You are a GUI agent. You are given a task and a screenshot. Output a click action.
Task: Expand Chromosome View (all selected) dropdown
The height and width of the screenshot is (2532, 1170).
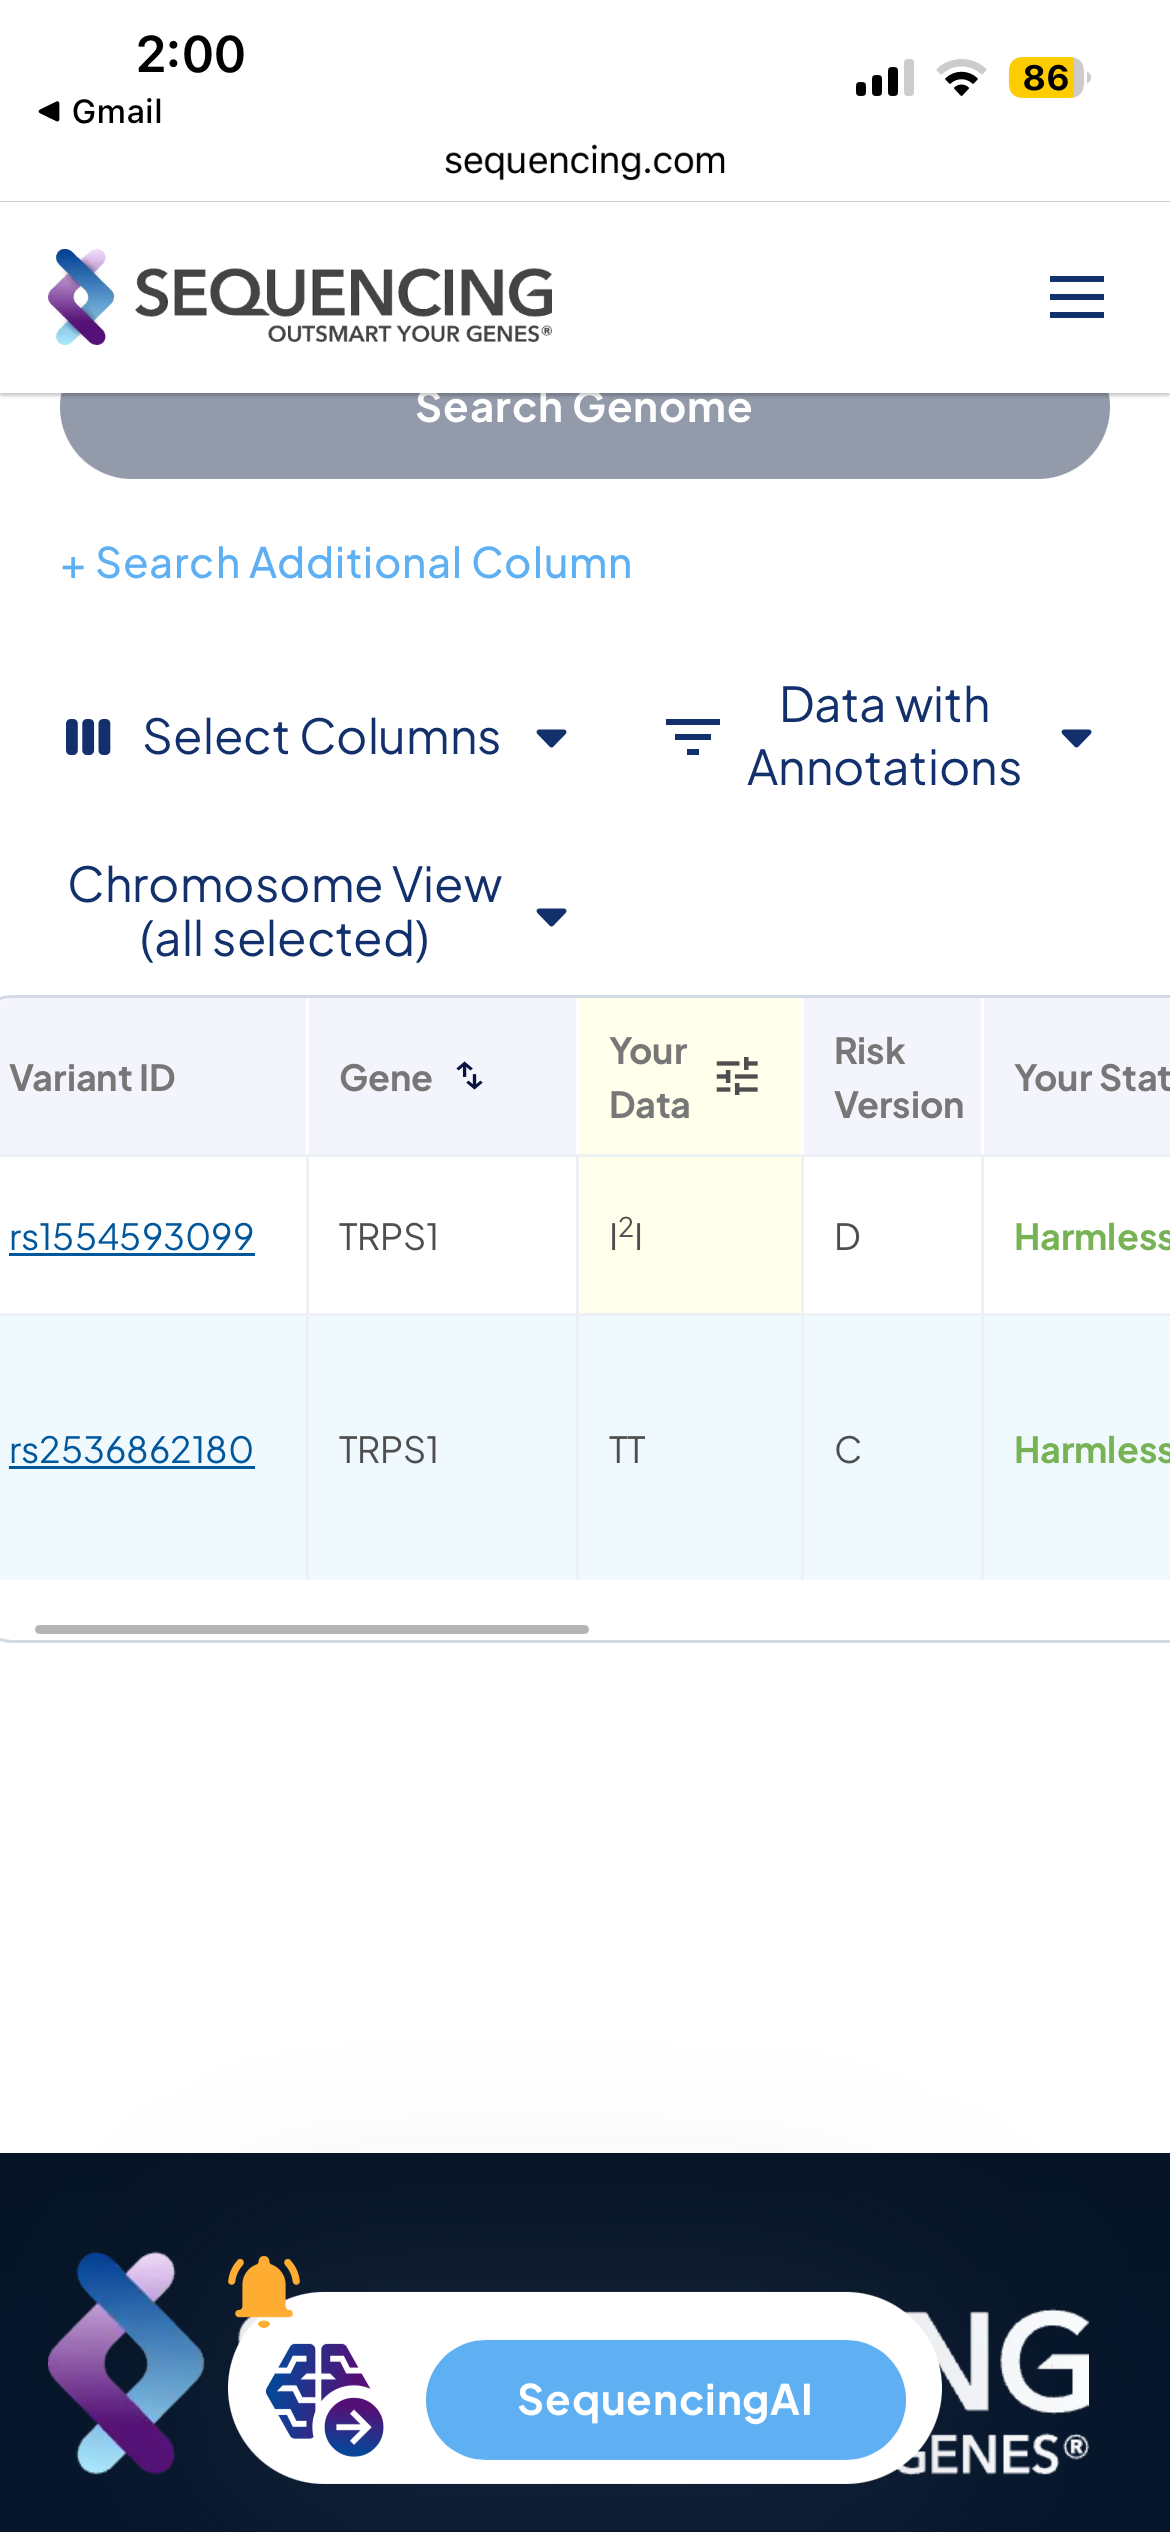tap(551, 916)
